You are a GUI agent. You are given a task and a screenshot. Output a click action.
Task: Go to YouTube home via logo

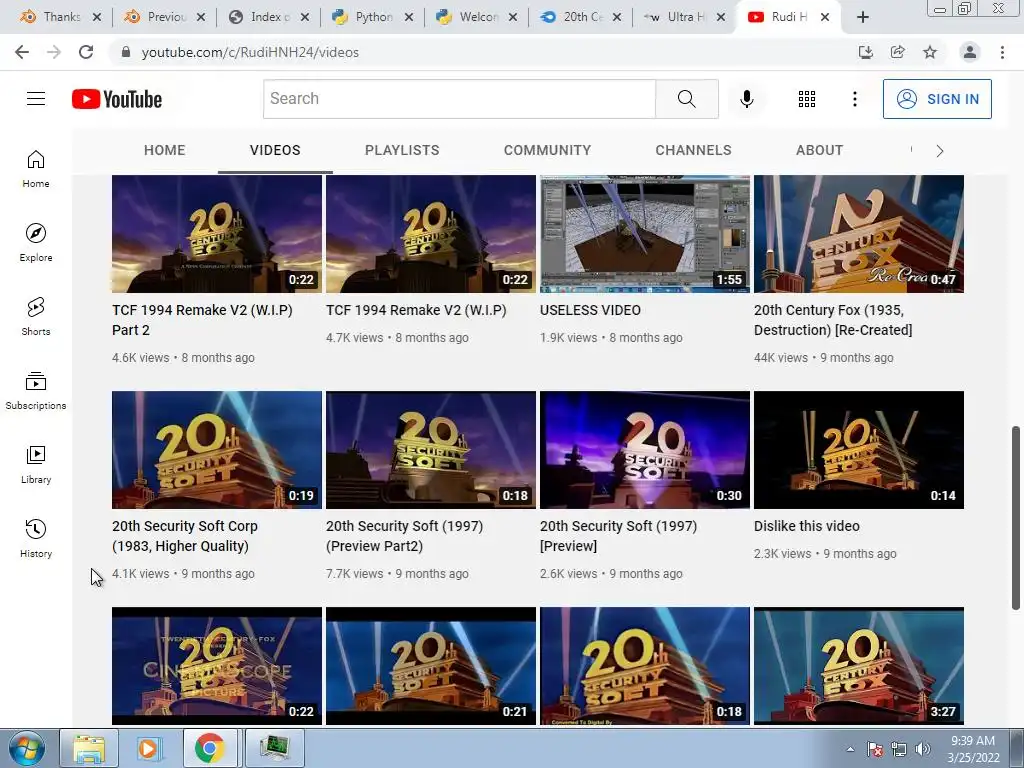coord(117,99)
